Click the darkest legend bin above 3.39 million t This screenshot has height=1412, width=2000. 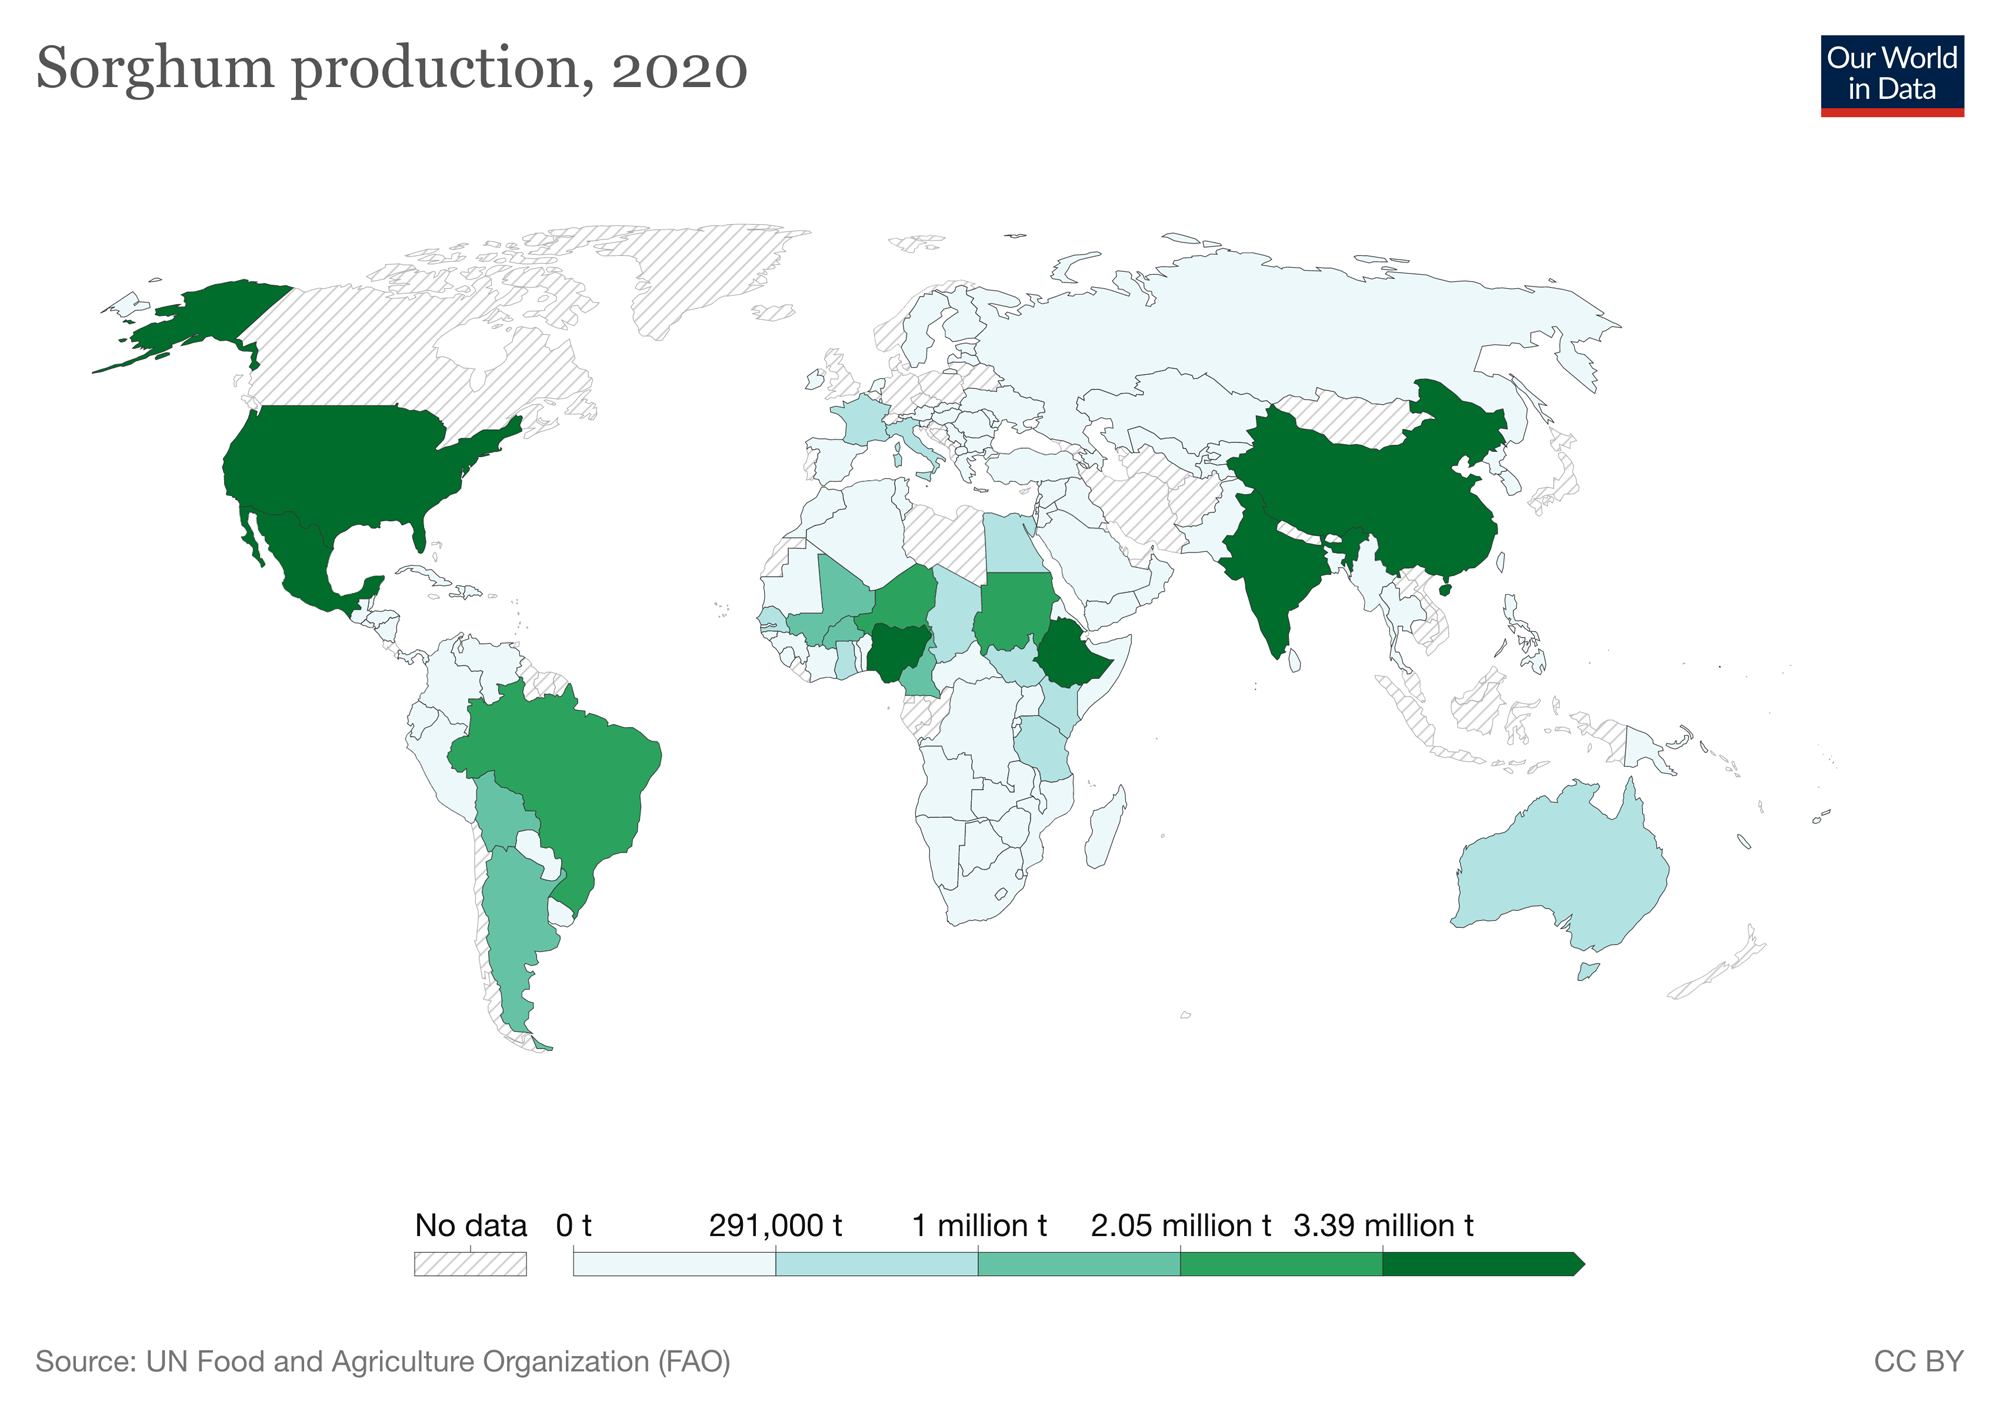pyautogui.click(x=1483, y=1264)
